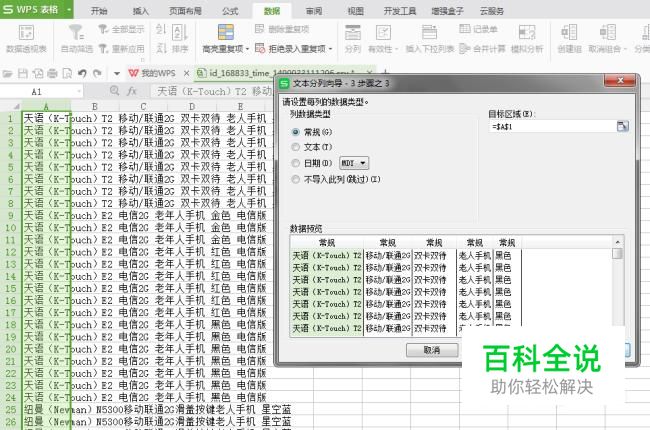Screen dimensions: 650x430
Task: Open the Name Box A1 dropdown arrow
Action: click(79, 91)
